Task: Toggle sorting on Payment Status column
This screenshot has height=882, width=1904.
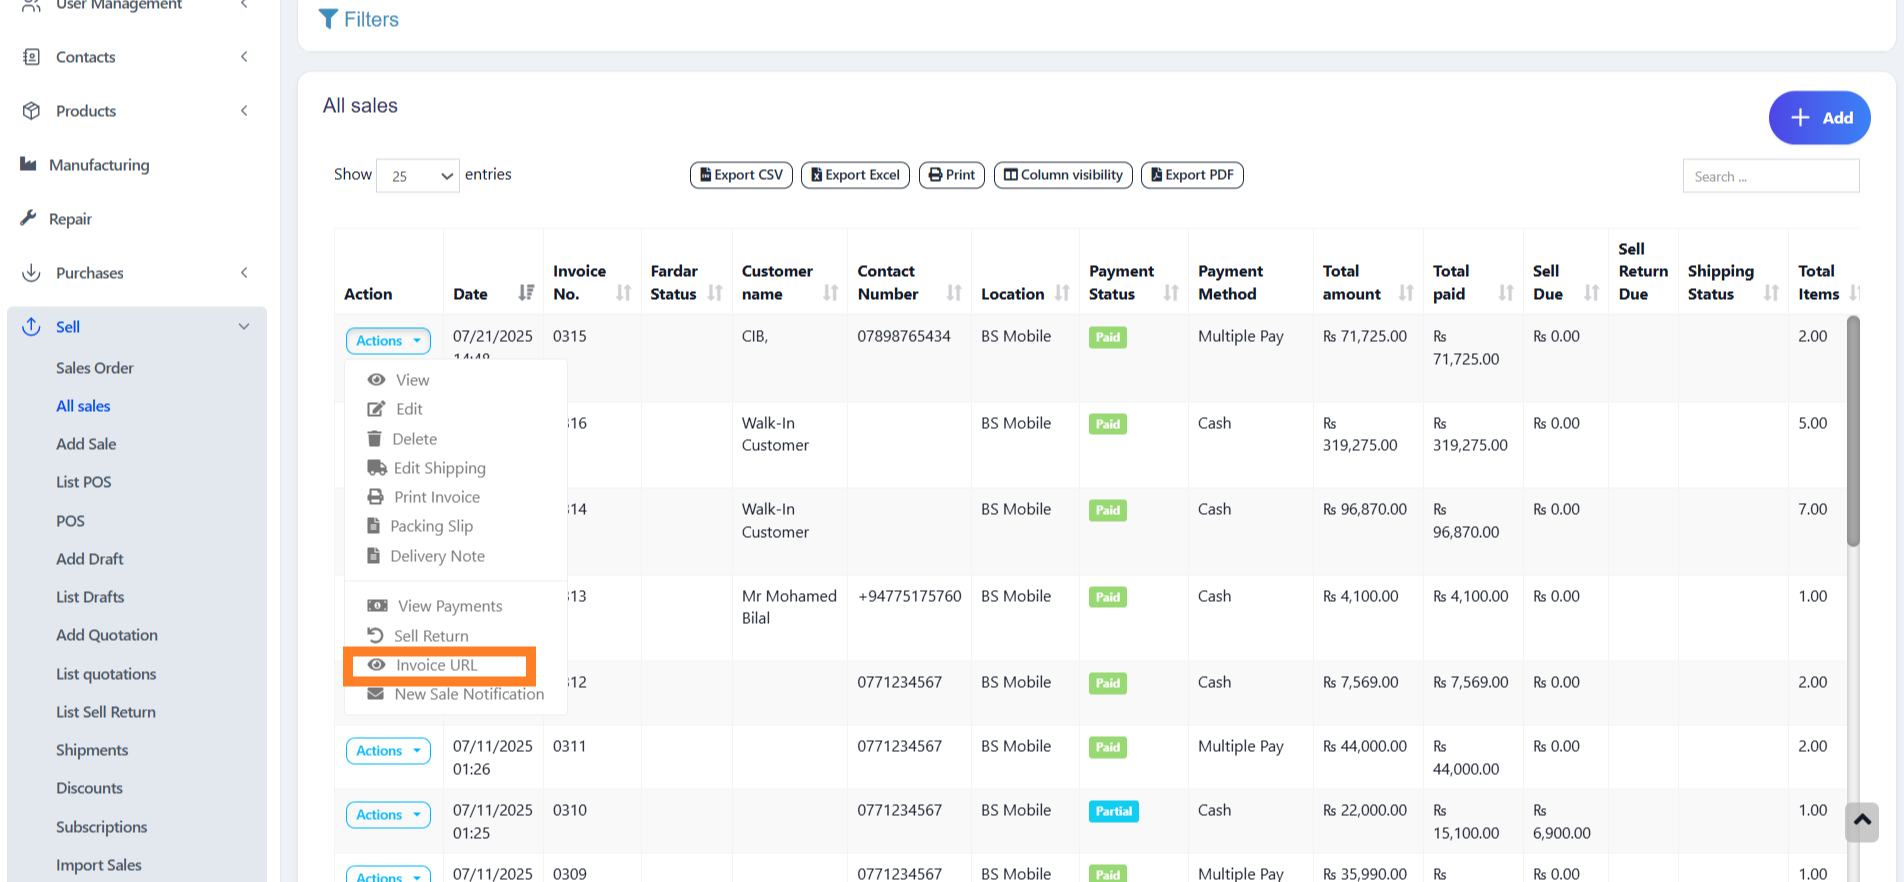Action: pyautogui.click(x=1170, y=293)
